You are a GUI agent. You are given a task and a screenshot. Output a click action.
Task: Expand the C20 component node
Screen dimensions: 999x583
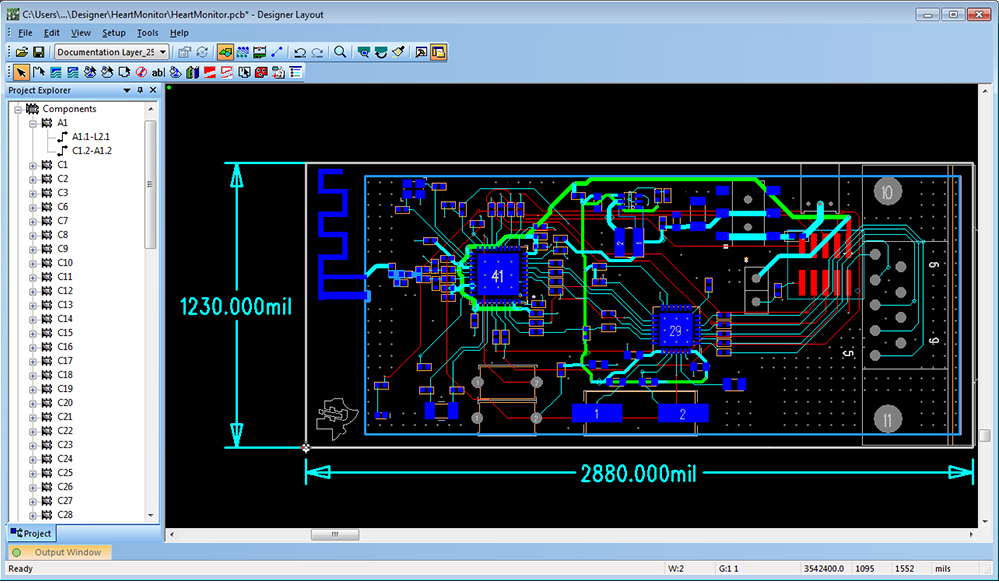click(32, 404)
